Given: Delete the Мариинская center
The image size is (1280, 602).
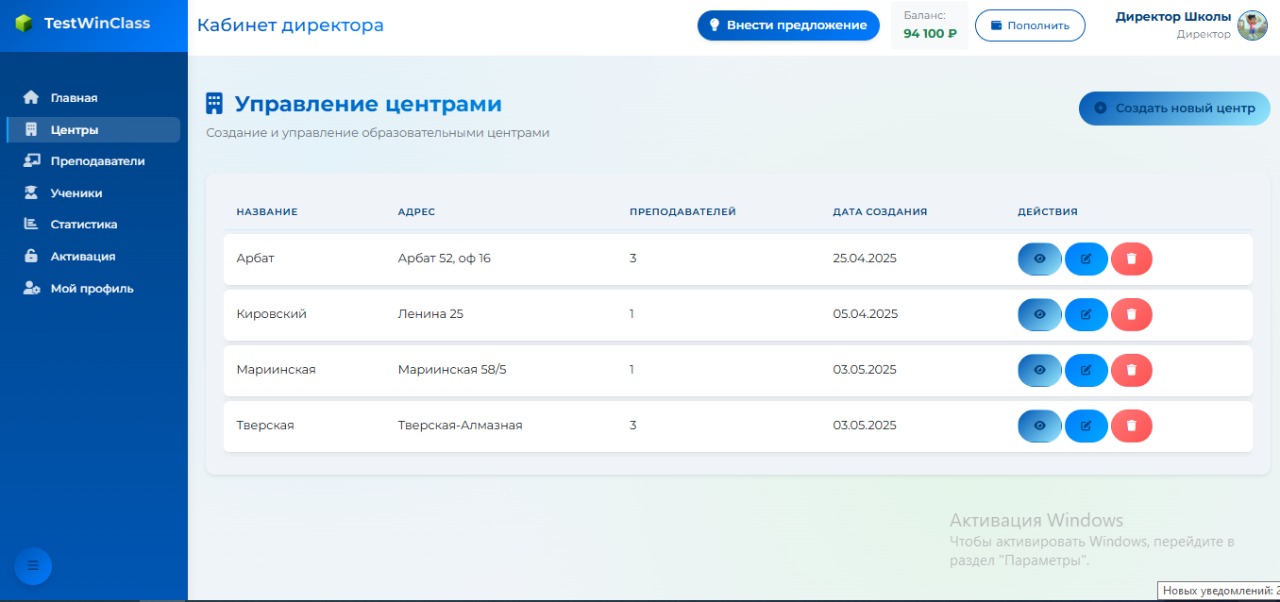Looking at the screenshot, I should pos(1131,369).
